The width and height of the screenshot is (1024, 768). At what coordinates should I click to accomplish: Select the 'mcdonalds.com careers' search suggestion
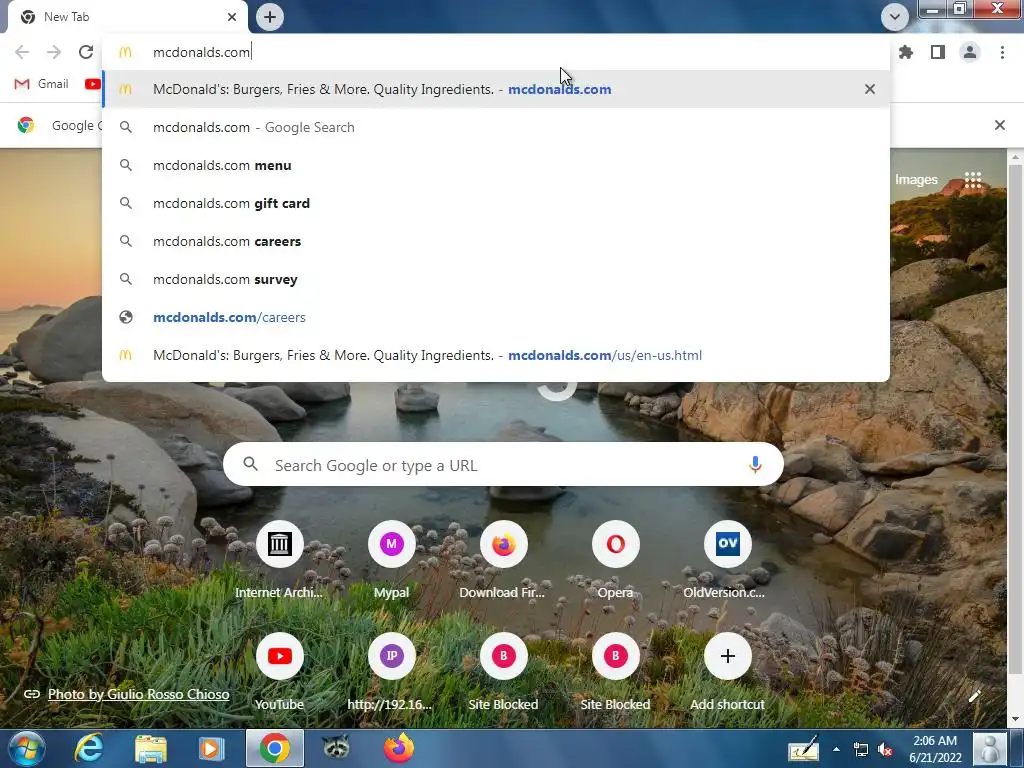[x=496, y=241]
